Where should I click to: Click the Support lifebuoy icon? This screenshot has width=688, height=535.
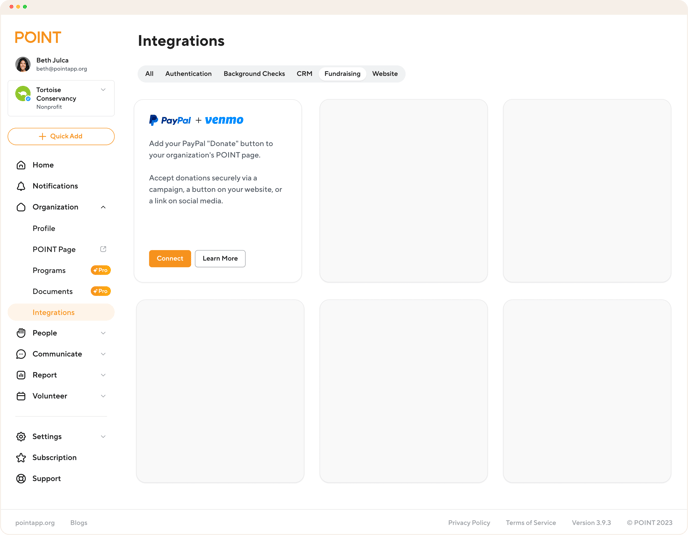pos(21,479)
